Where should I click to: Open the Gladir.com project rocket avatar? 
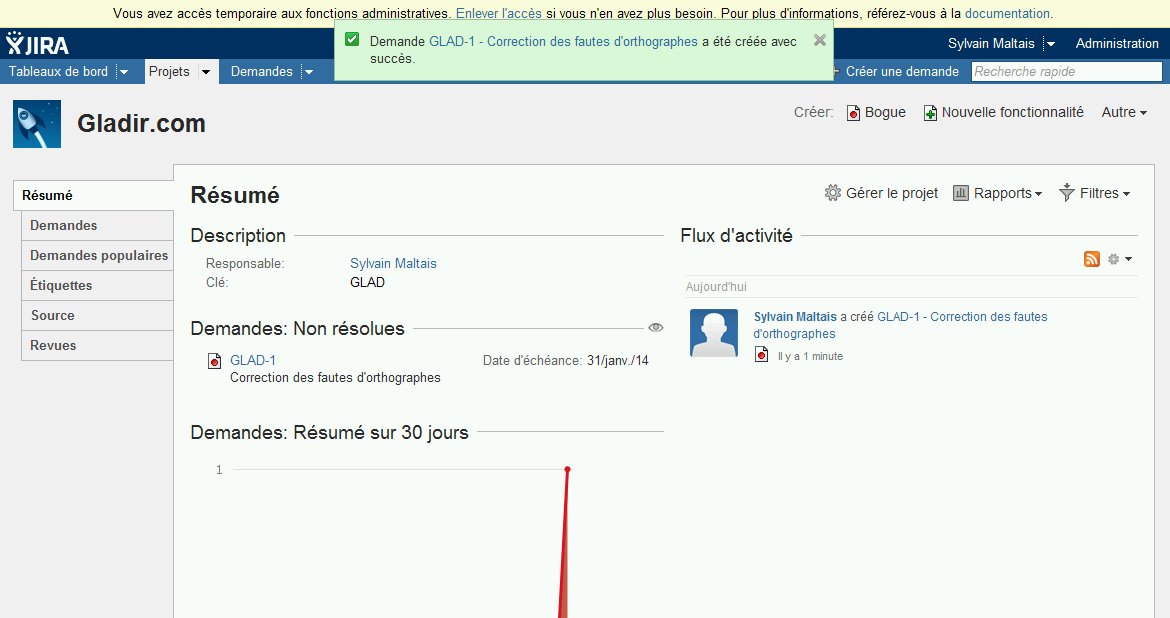[37, 124]
